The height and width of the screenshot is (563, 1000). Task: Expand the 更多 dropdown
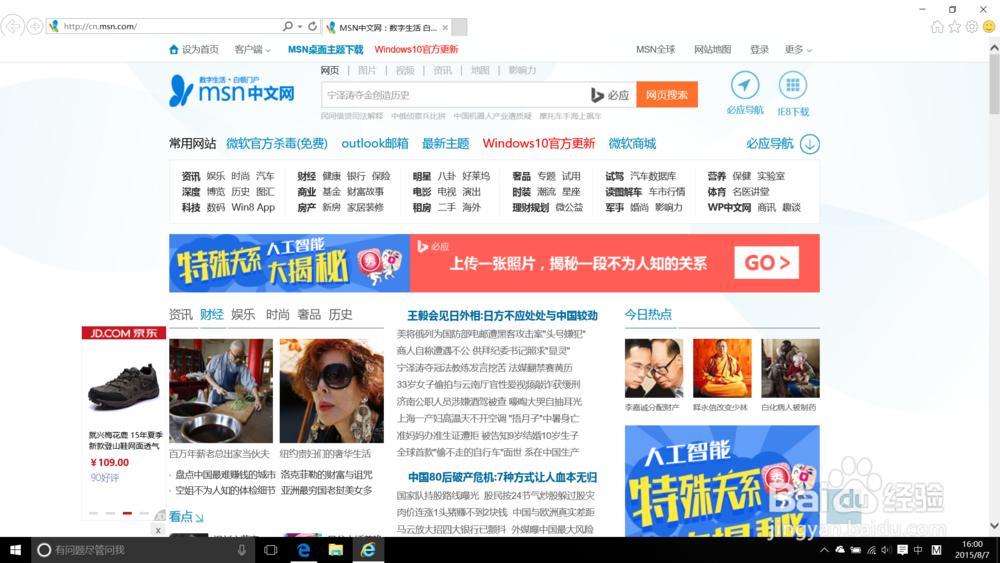[x=798, y=49]
